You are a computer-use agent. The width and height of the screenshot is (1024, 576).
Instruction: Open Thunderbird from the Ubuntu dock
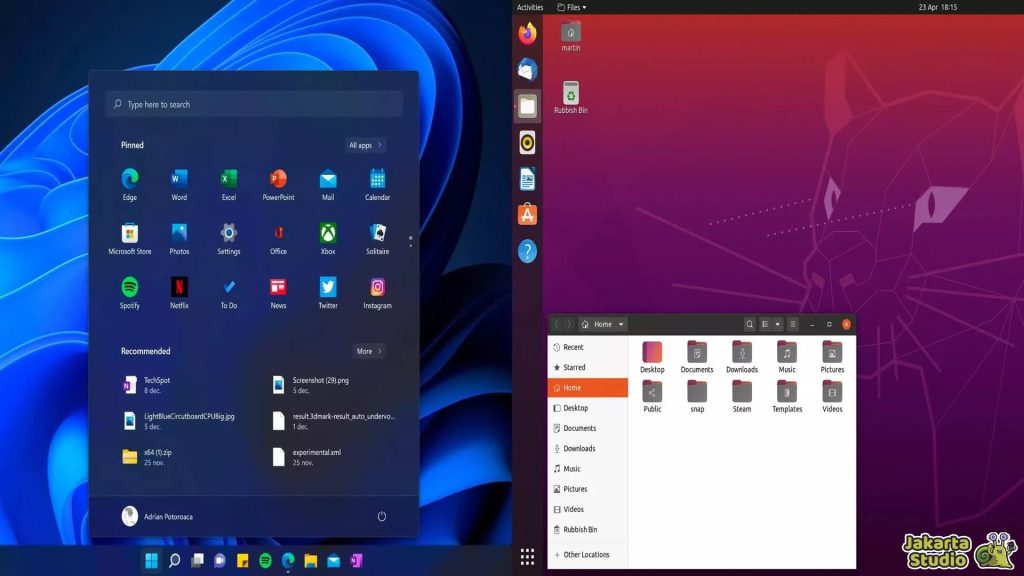coord(527,70)
